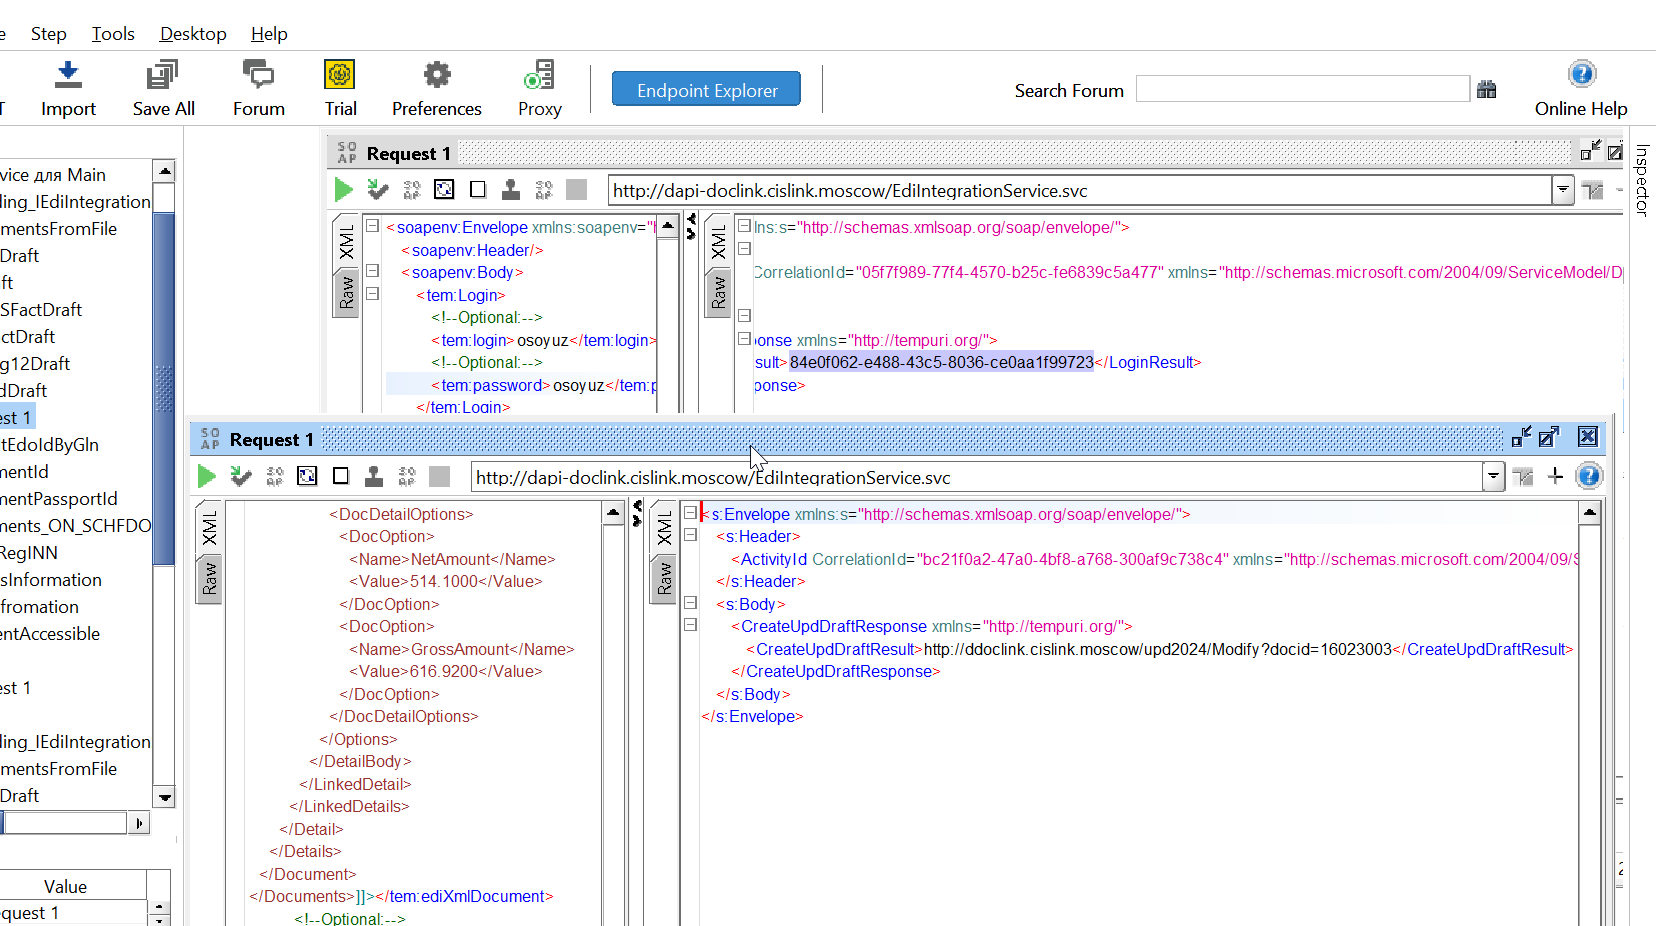Click the Endpoint Explorer button
This screenshot has height=926, width=1656.
(707, 90)
